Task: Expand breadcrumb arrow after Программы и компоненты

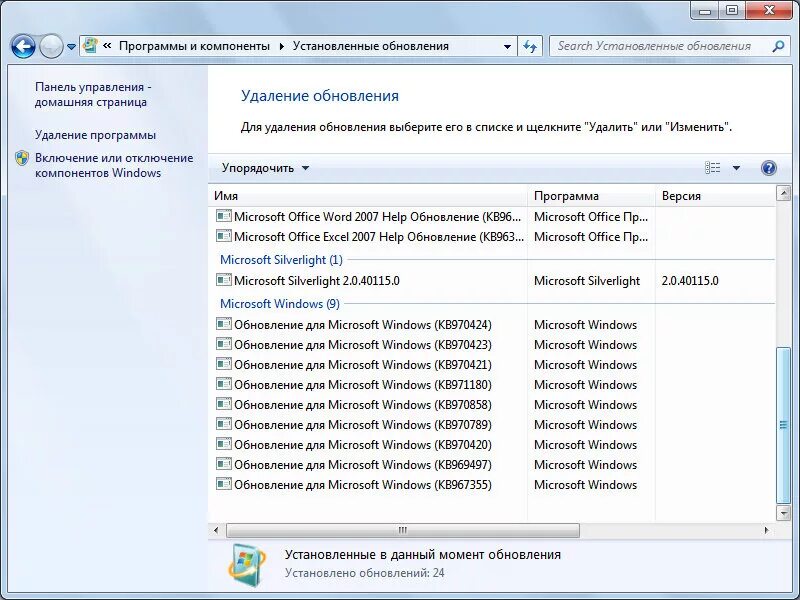Action: (282, 46)
